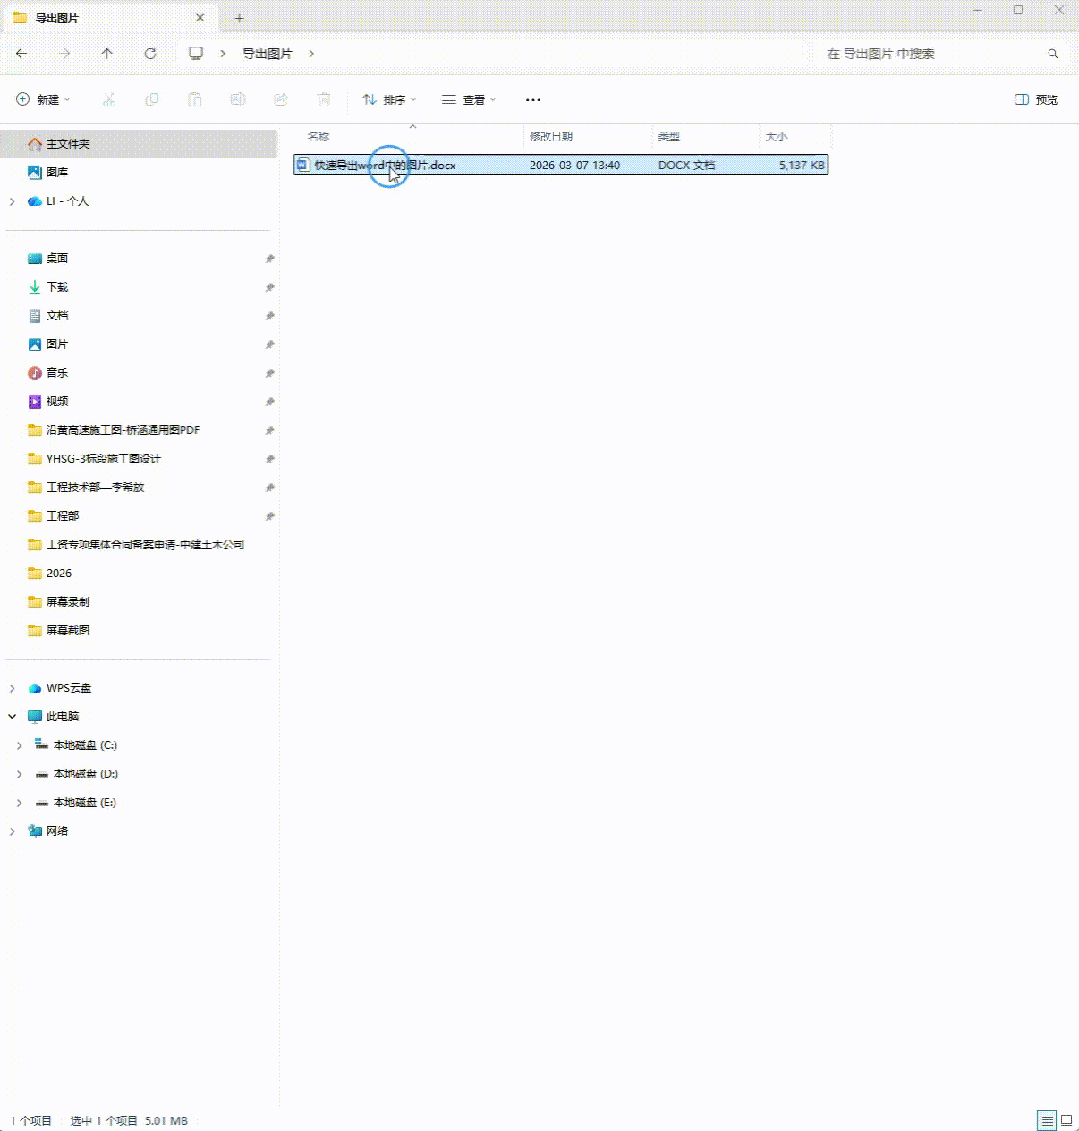
Task: Unpin 下载 using its pin icon
Action: 270,287
